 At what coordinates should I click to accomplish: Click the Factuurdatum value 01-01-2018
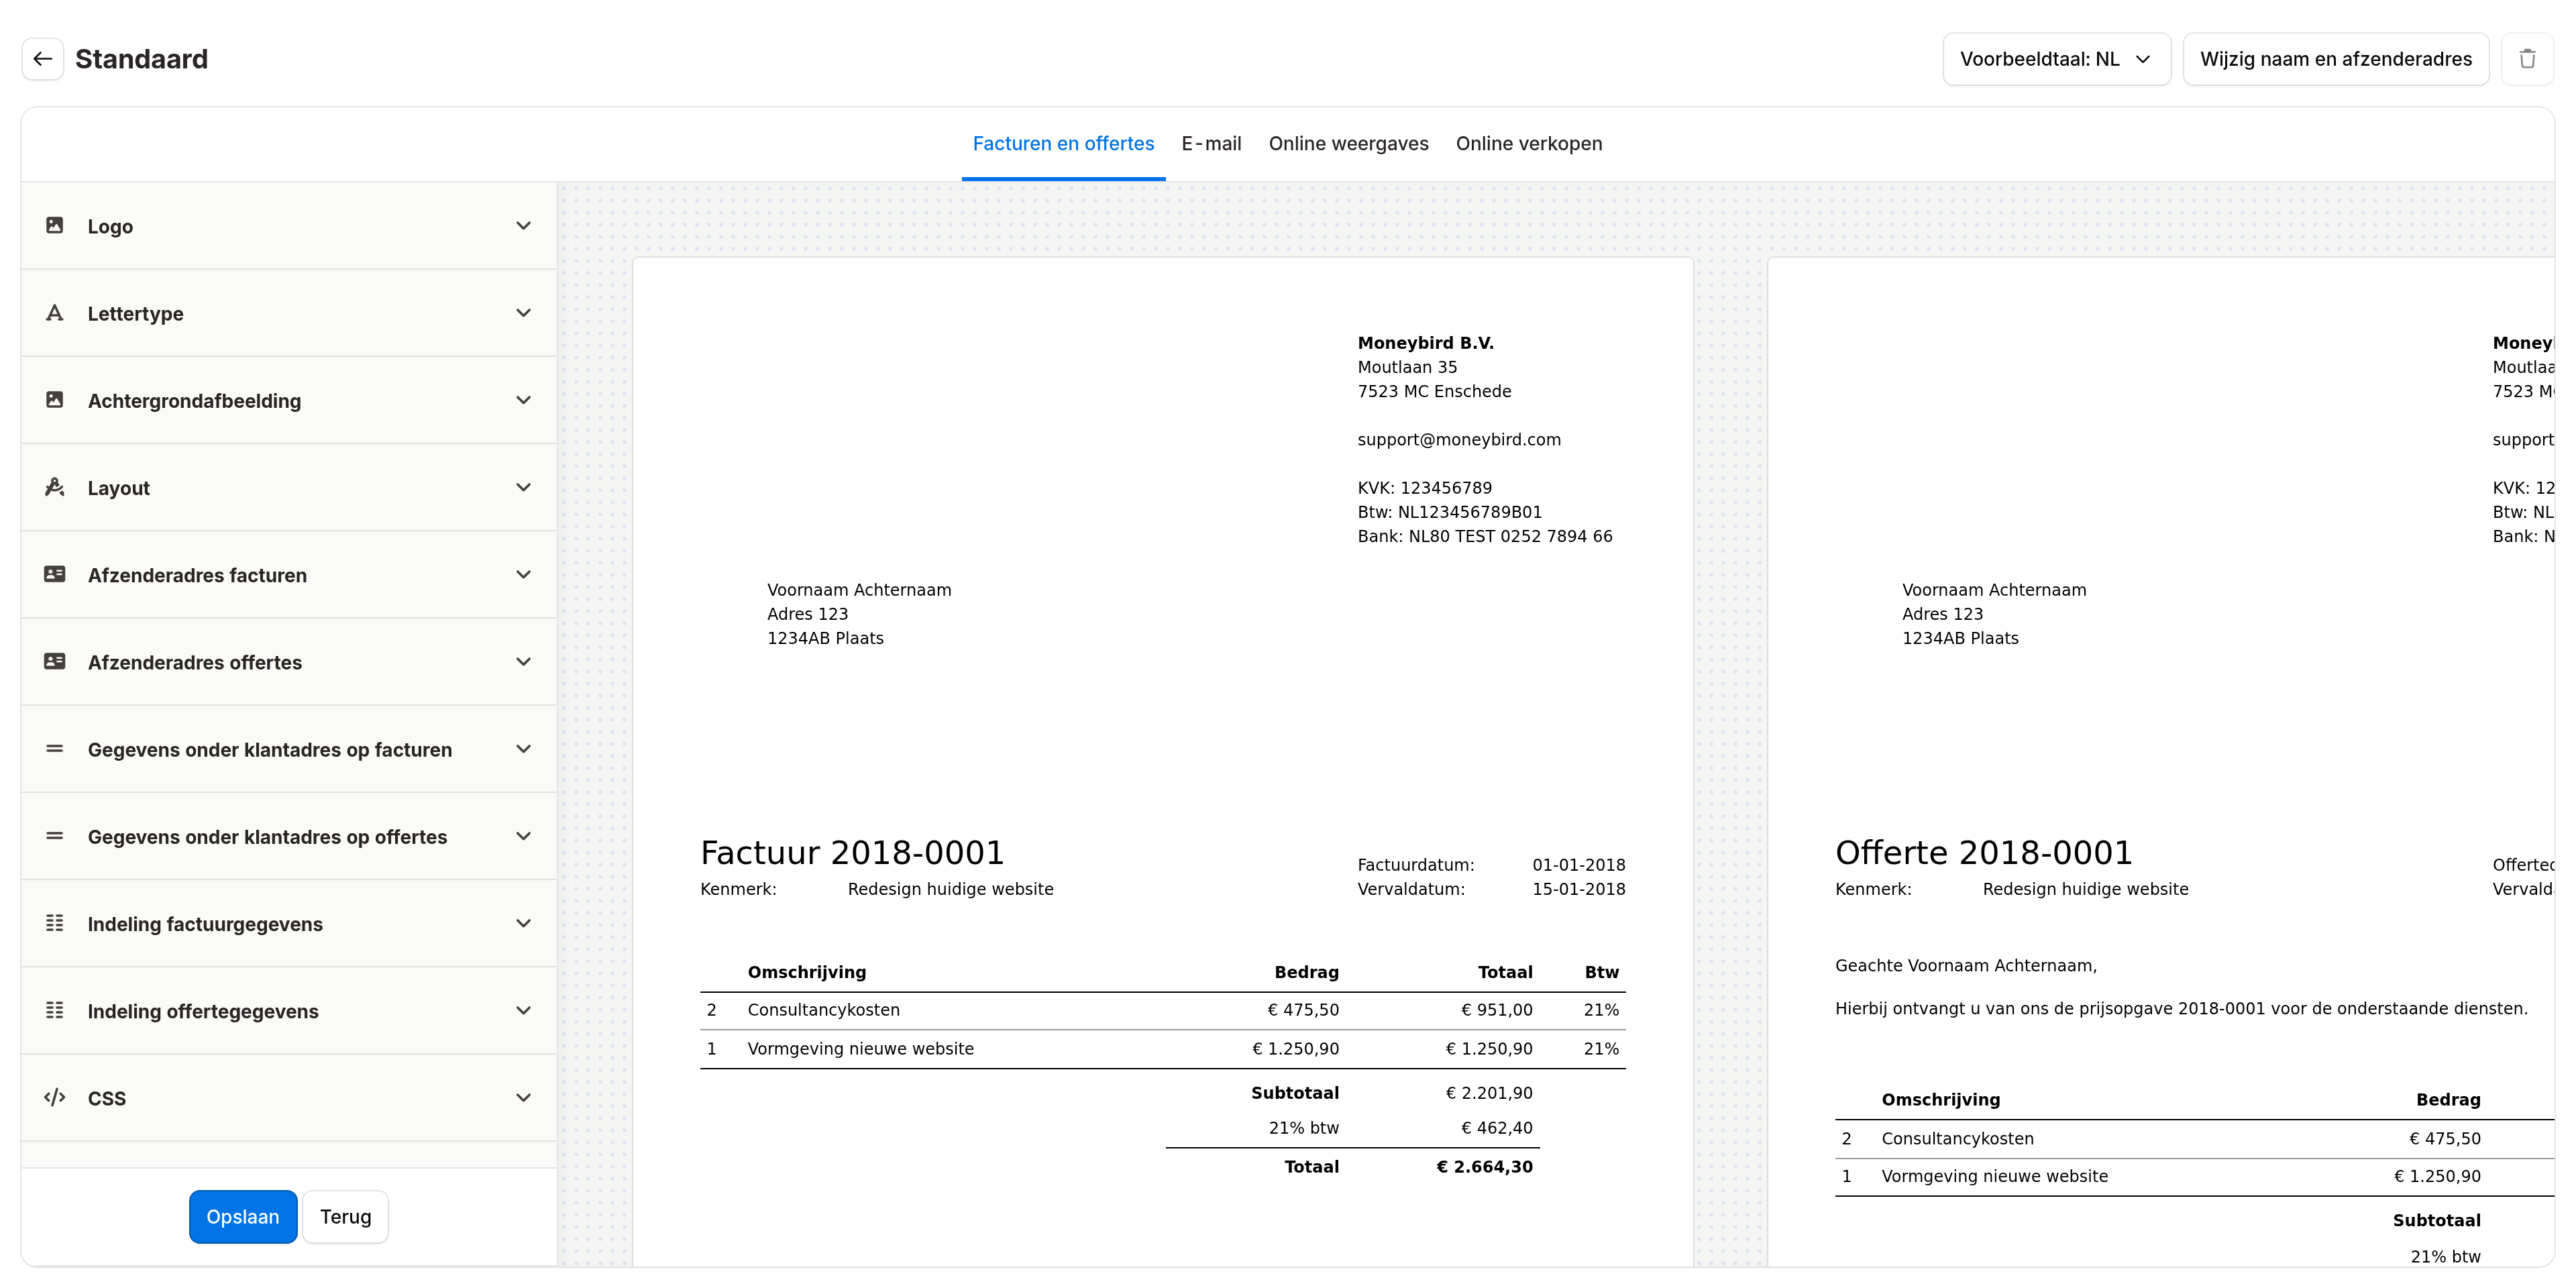point(1578,865)
